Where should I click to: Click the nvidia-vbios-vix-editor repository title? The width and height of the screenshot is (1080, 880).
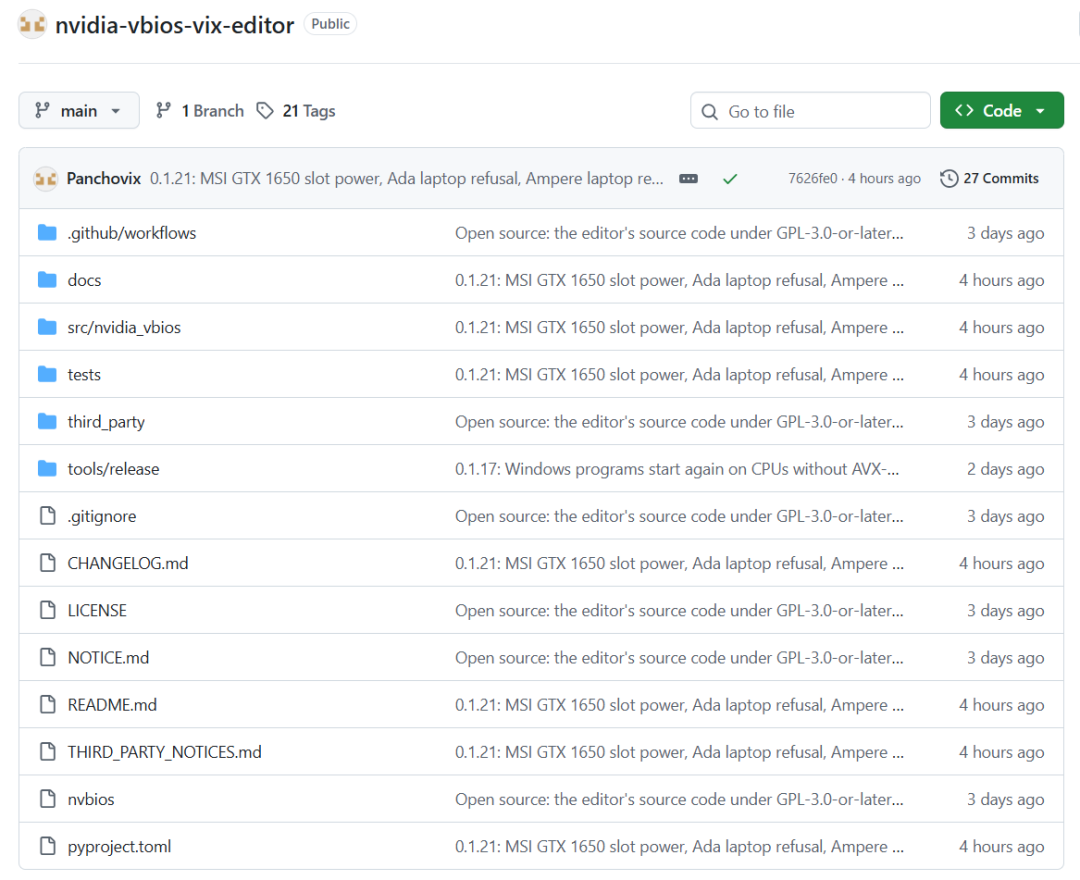point(174,25)
